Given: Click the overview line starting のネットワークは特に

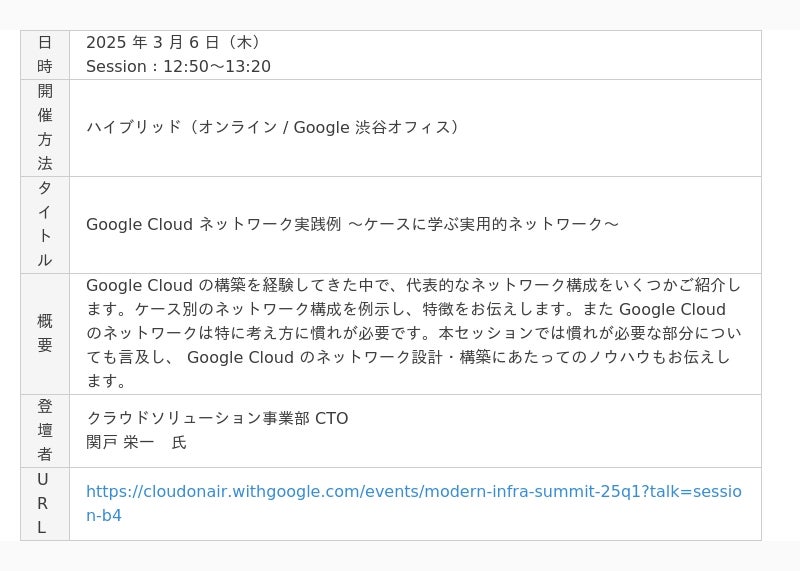Looking at the screenshot, I should click(413, 333).
